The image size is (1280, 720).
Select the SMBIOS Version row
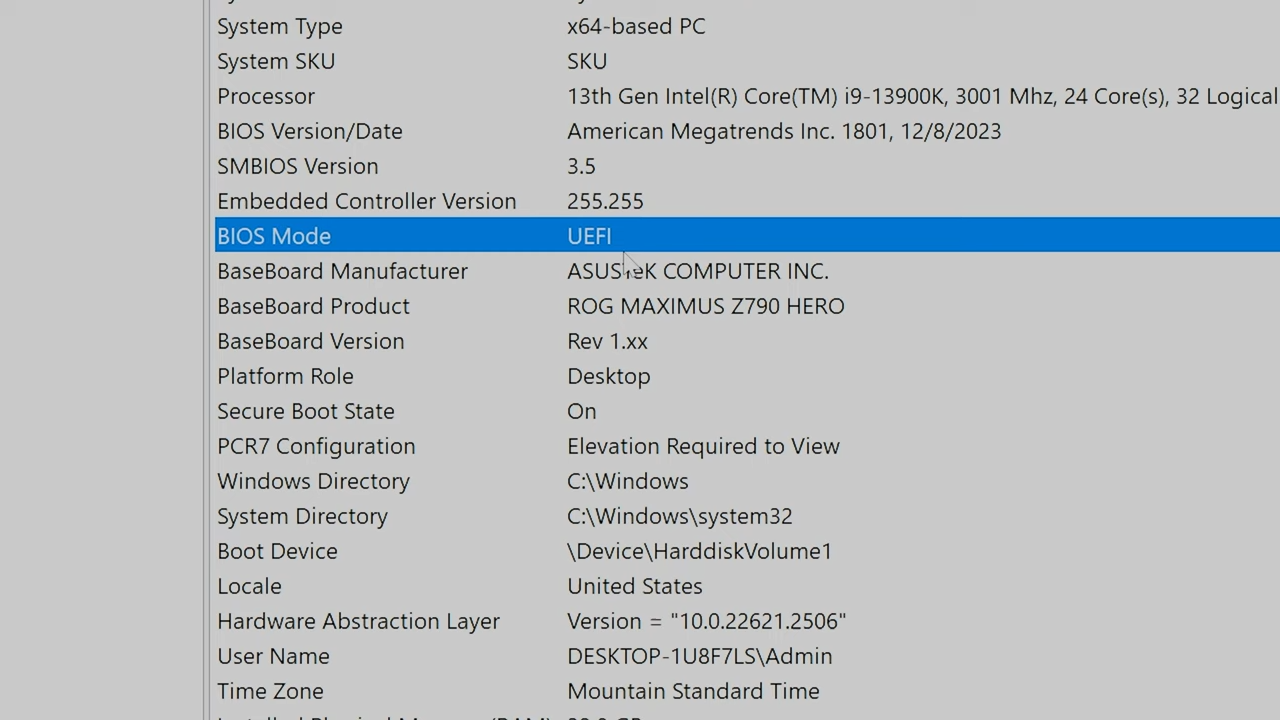pyautogui.click(x=400, y=166)
